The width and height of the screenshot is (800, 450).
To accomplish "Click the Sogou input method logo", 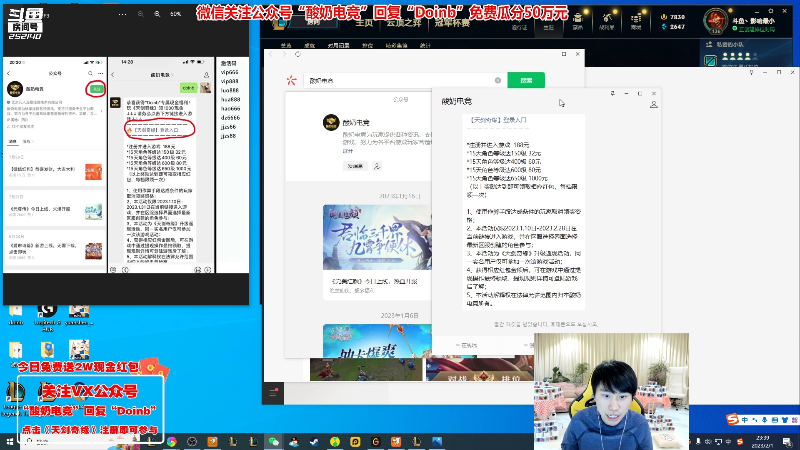I will (733, 419).
